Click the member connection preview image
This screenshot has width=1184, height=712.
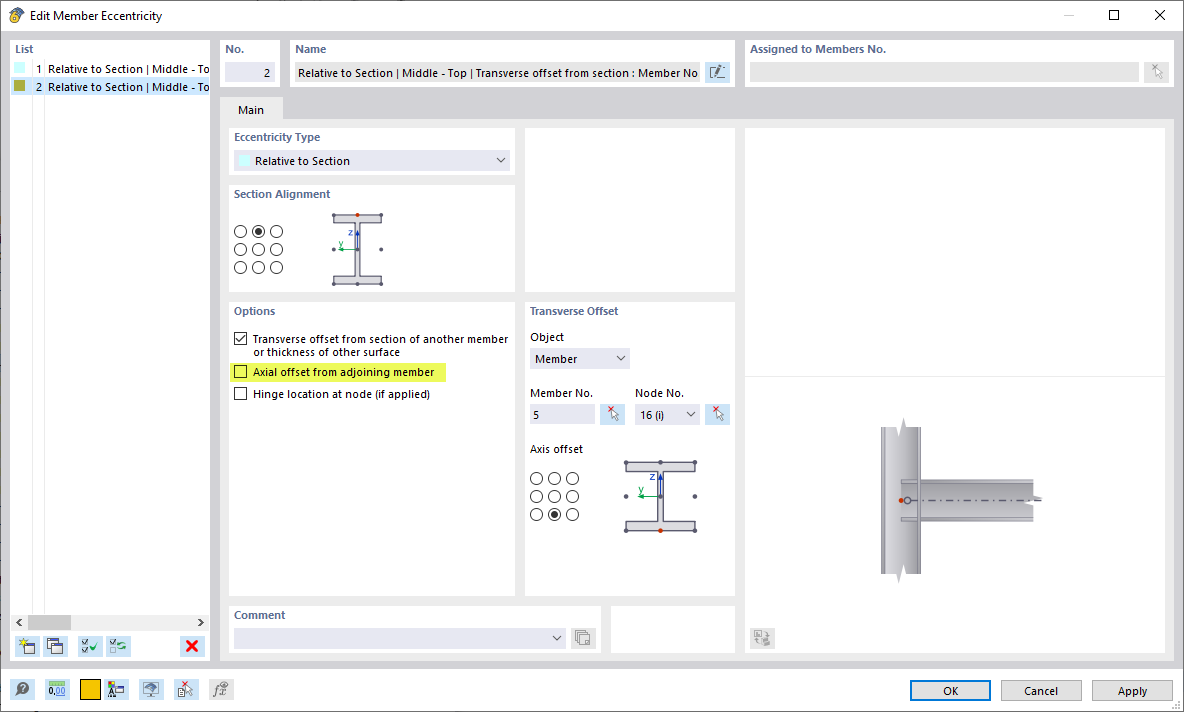[961, 501]
